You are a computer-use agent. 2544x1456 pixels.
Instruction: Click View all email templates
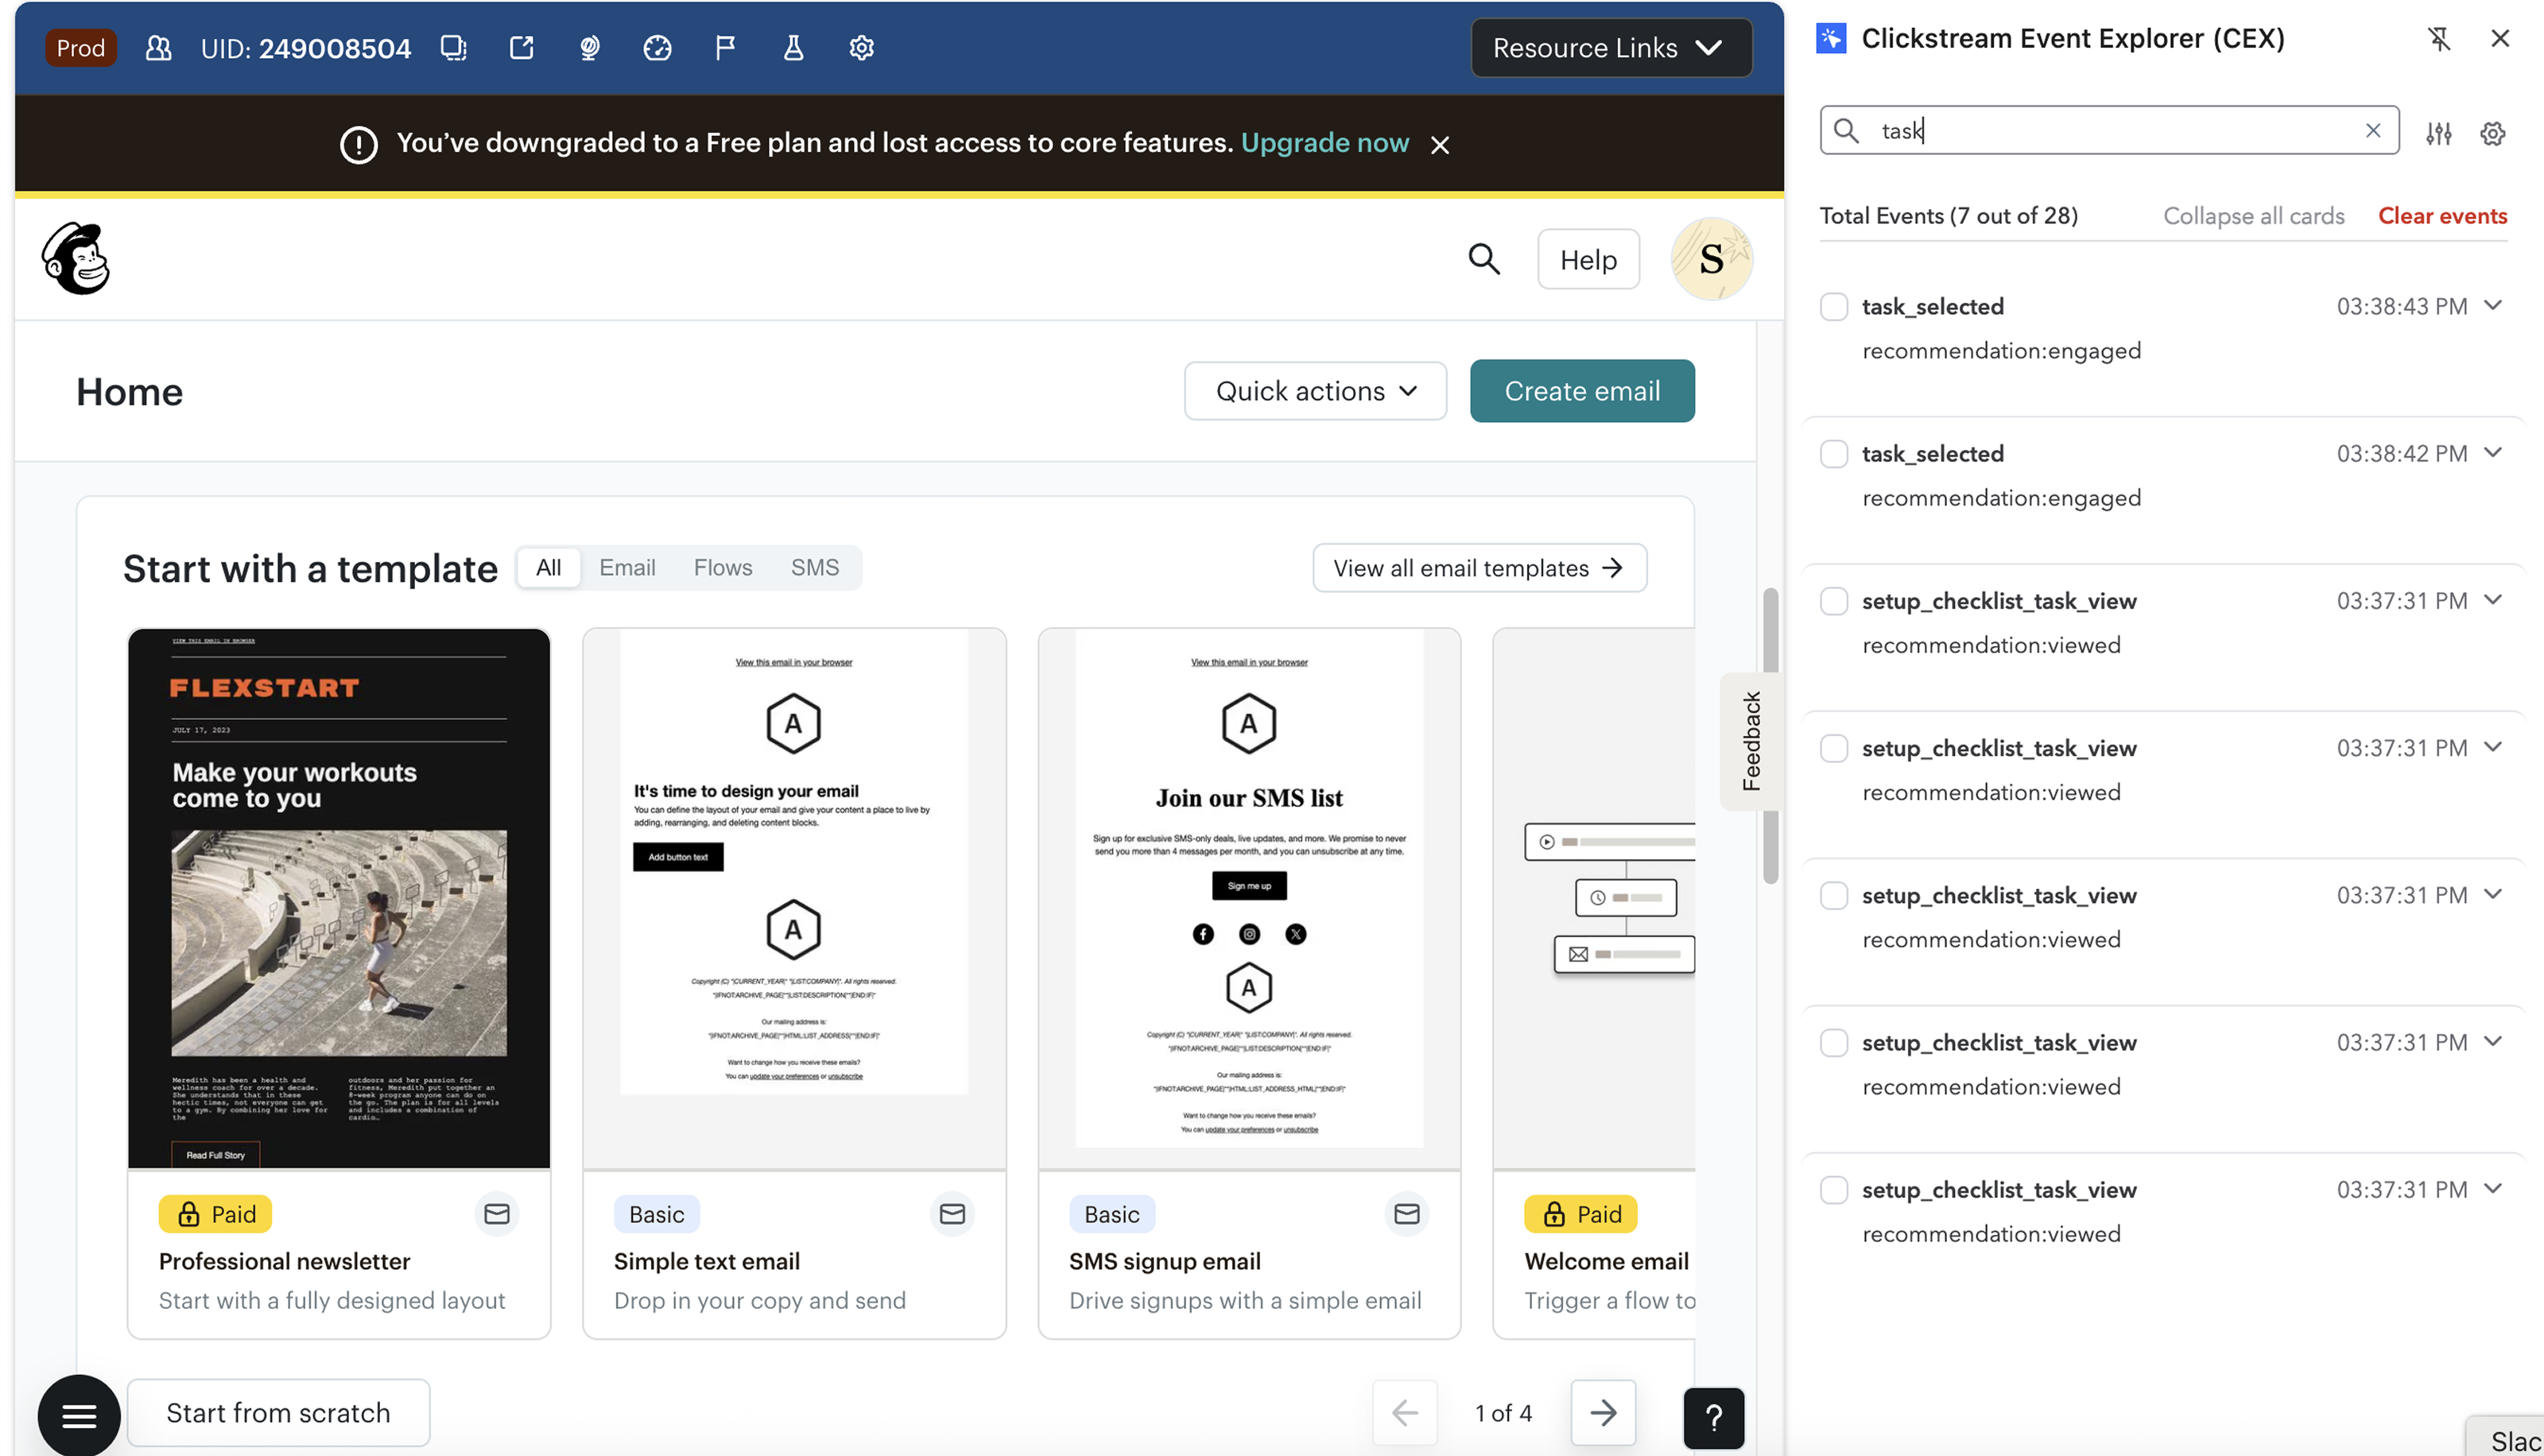[x=1479, y=568]
